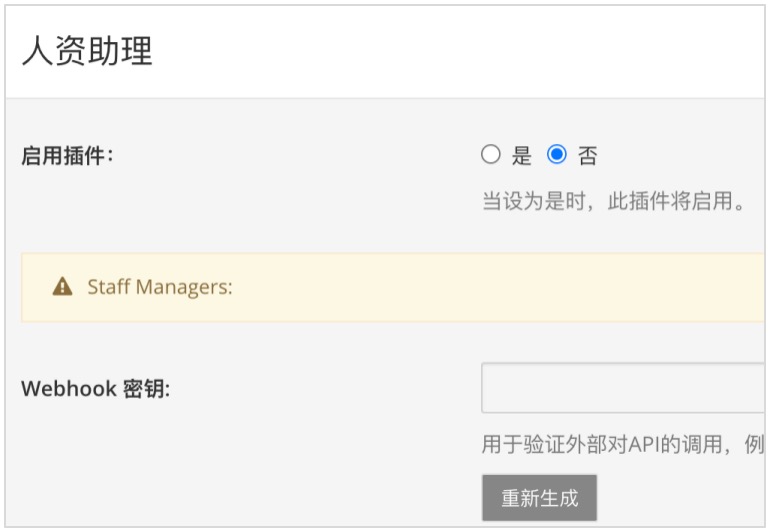Click the "否" label text
The height and width of the screenshot is (532, 770).
(587, 156)
